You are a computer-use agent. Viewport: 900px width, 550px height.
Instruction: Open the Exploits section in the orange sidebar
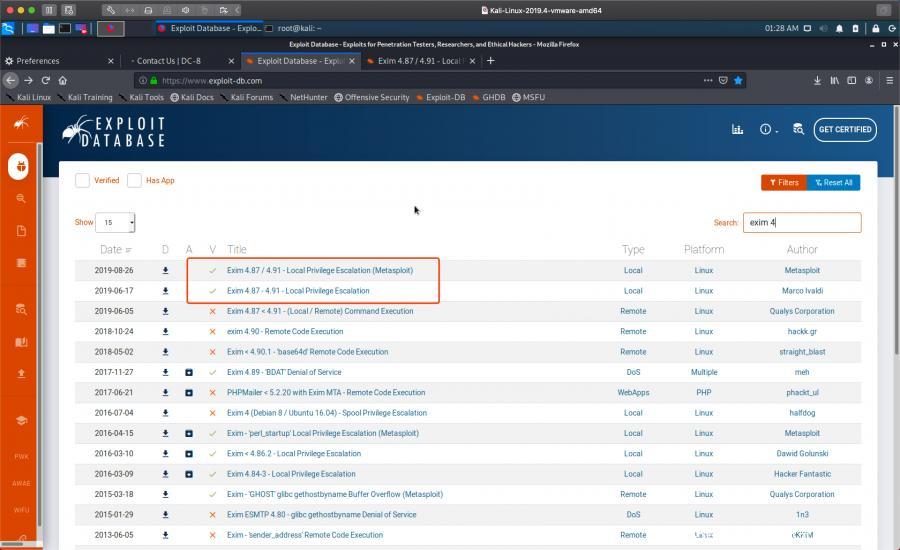pyautogui.click(x=19, y=166)
